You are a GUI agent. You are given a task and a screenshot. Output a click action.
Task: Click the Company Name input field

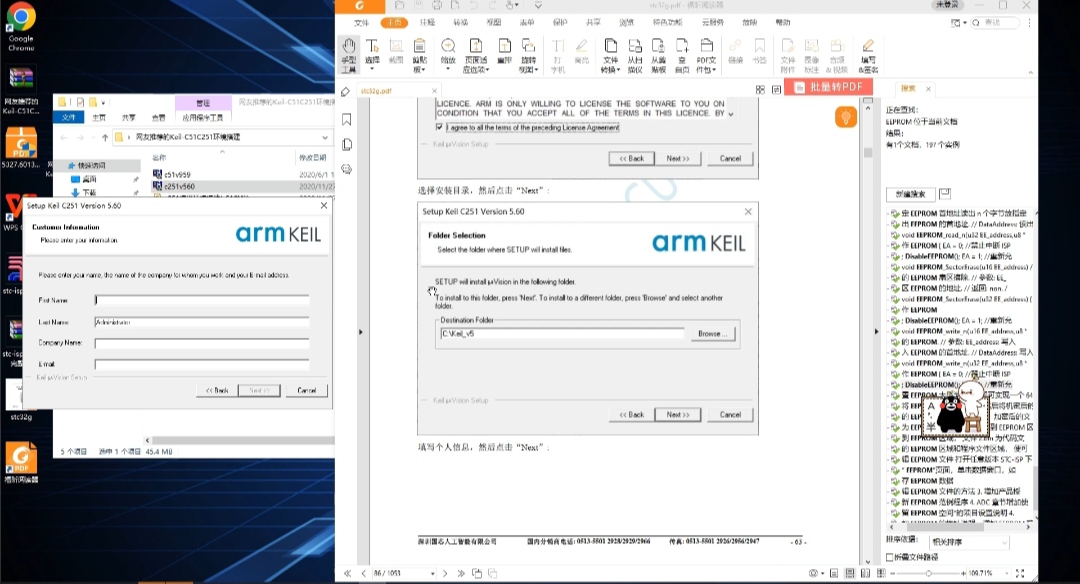(x=202, y=343)
